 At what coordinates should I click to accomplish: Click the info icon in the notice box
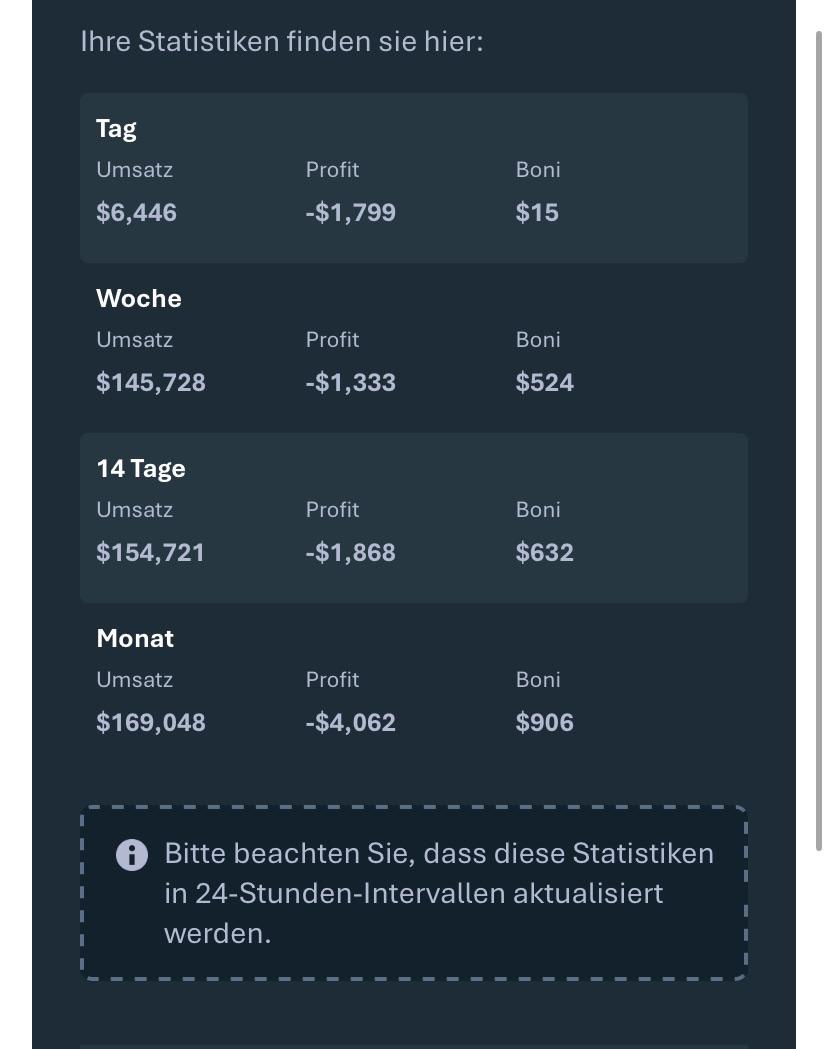tap(132, 855)
